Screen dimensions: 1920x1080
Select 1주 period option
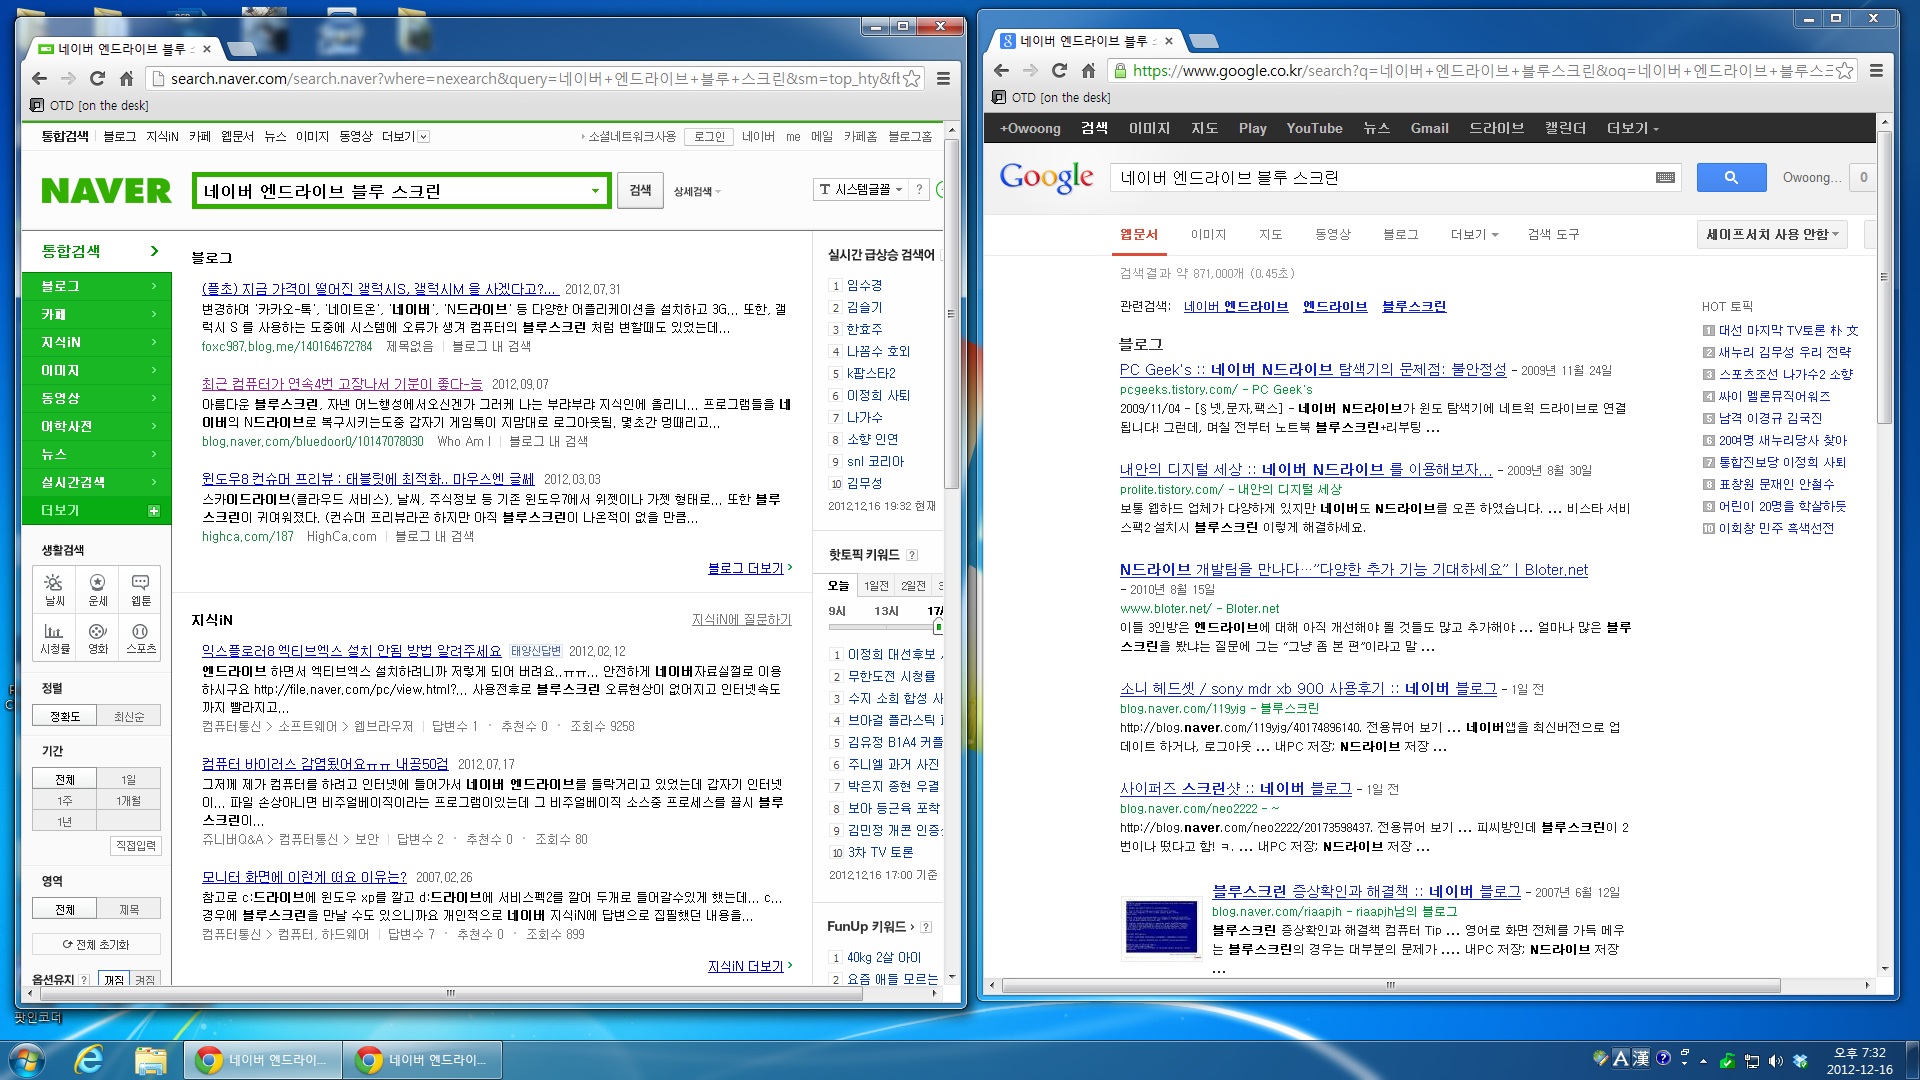(x=65, y=800)
